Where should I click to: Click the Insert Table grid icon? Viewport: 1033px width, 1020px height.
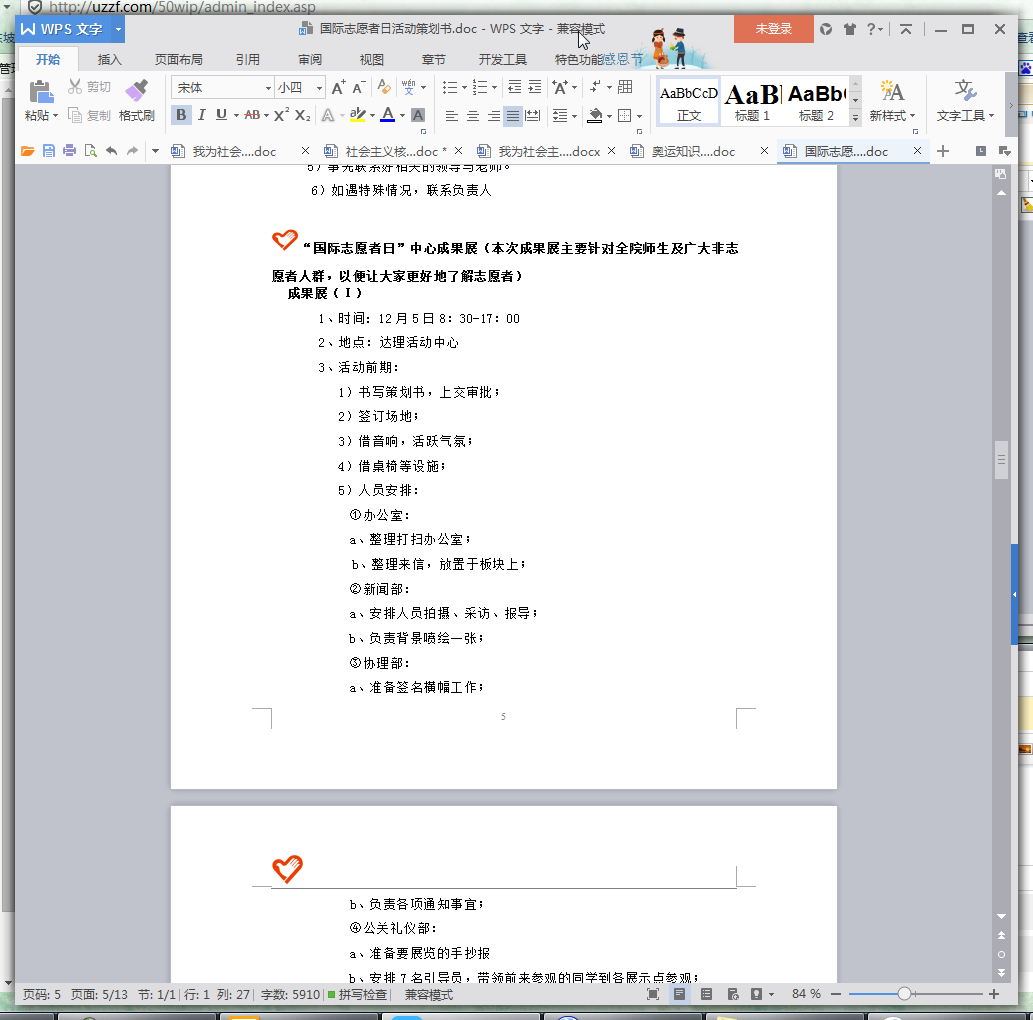pyautogui.click(x=625, y=87)
